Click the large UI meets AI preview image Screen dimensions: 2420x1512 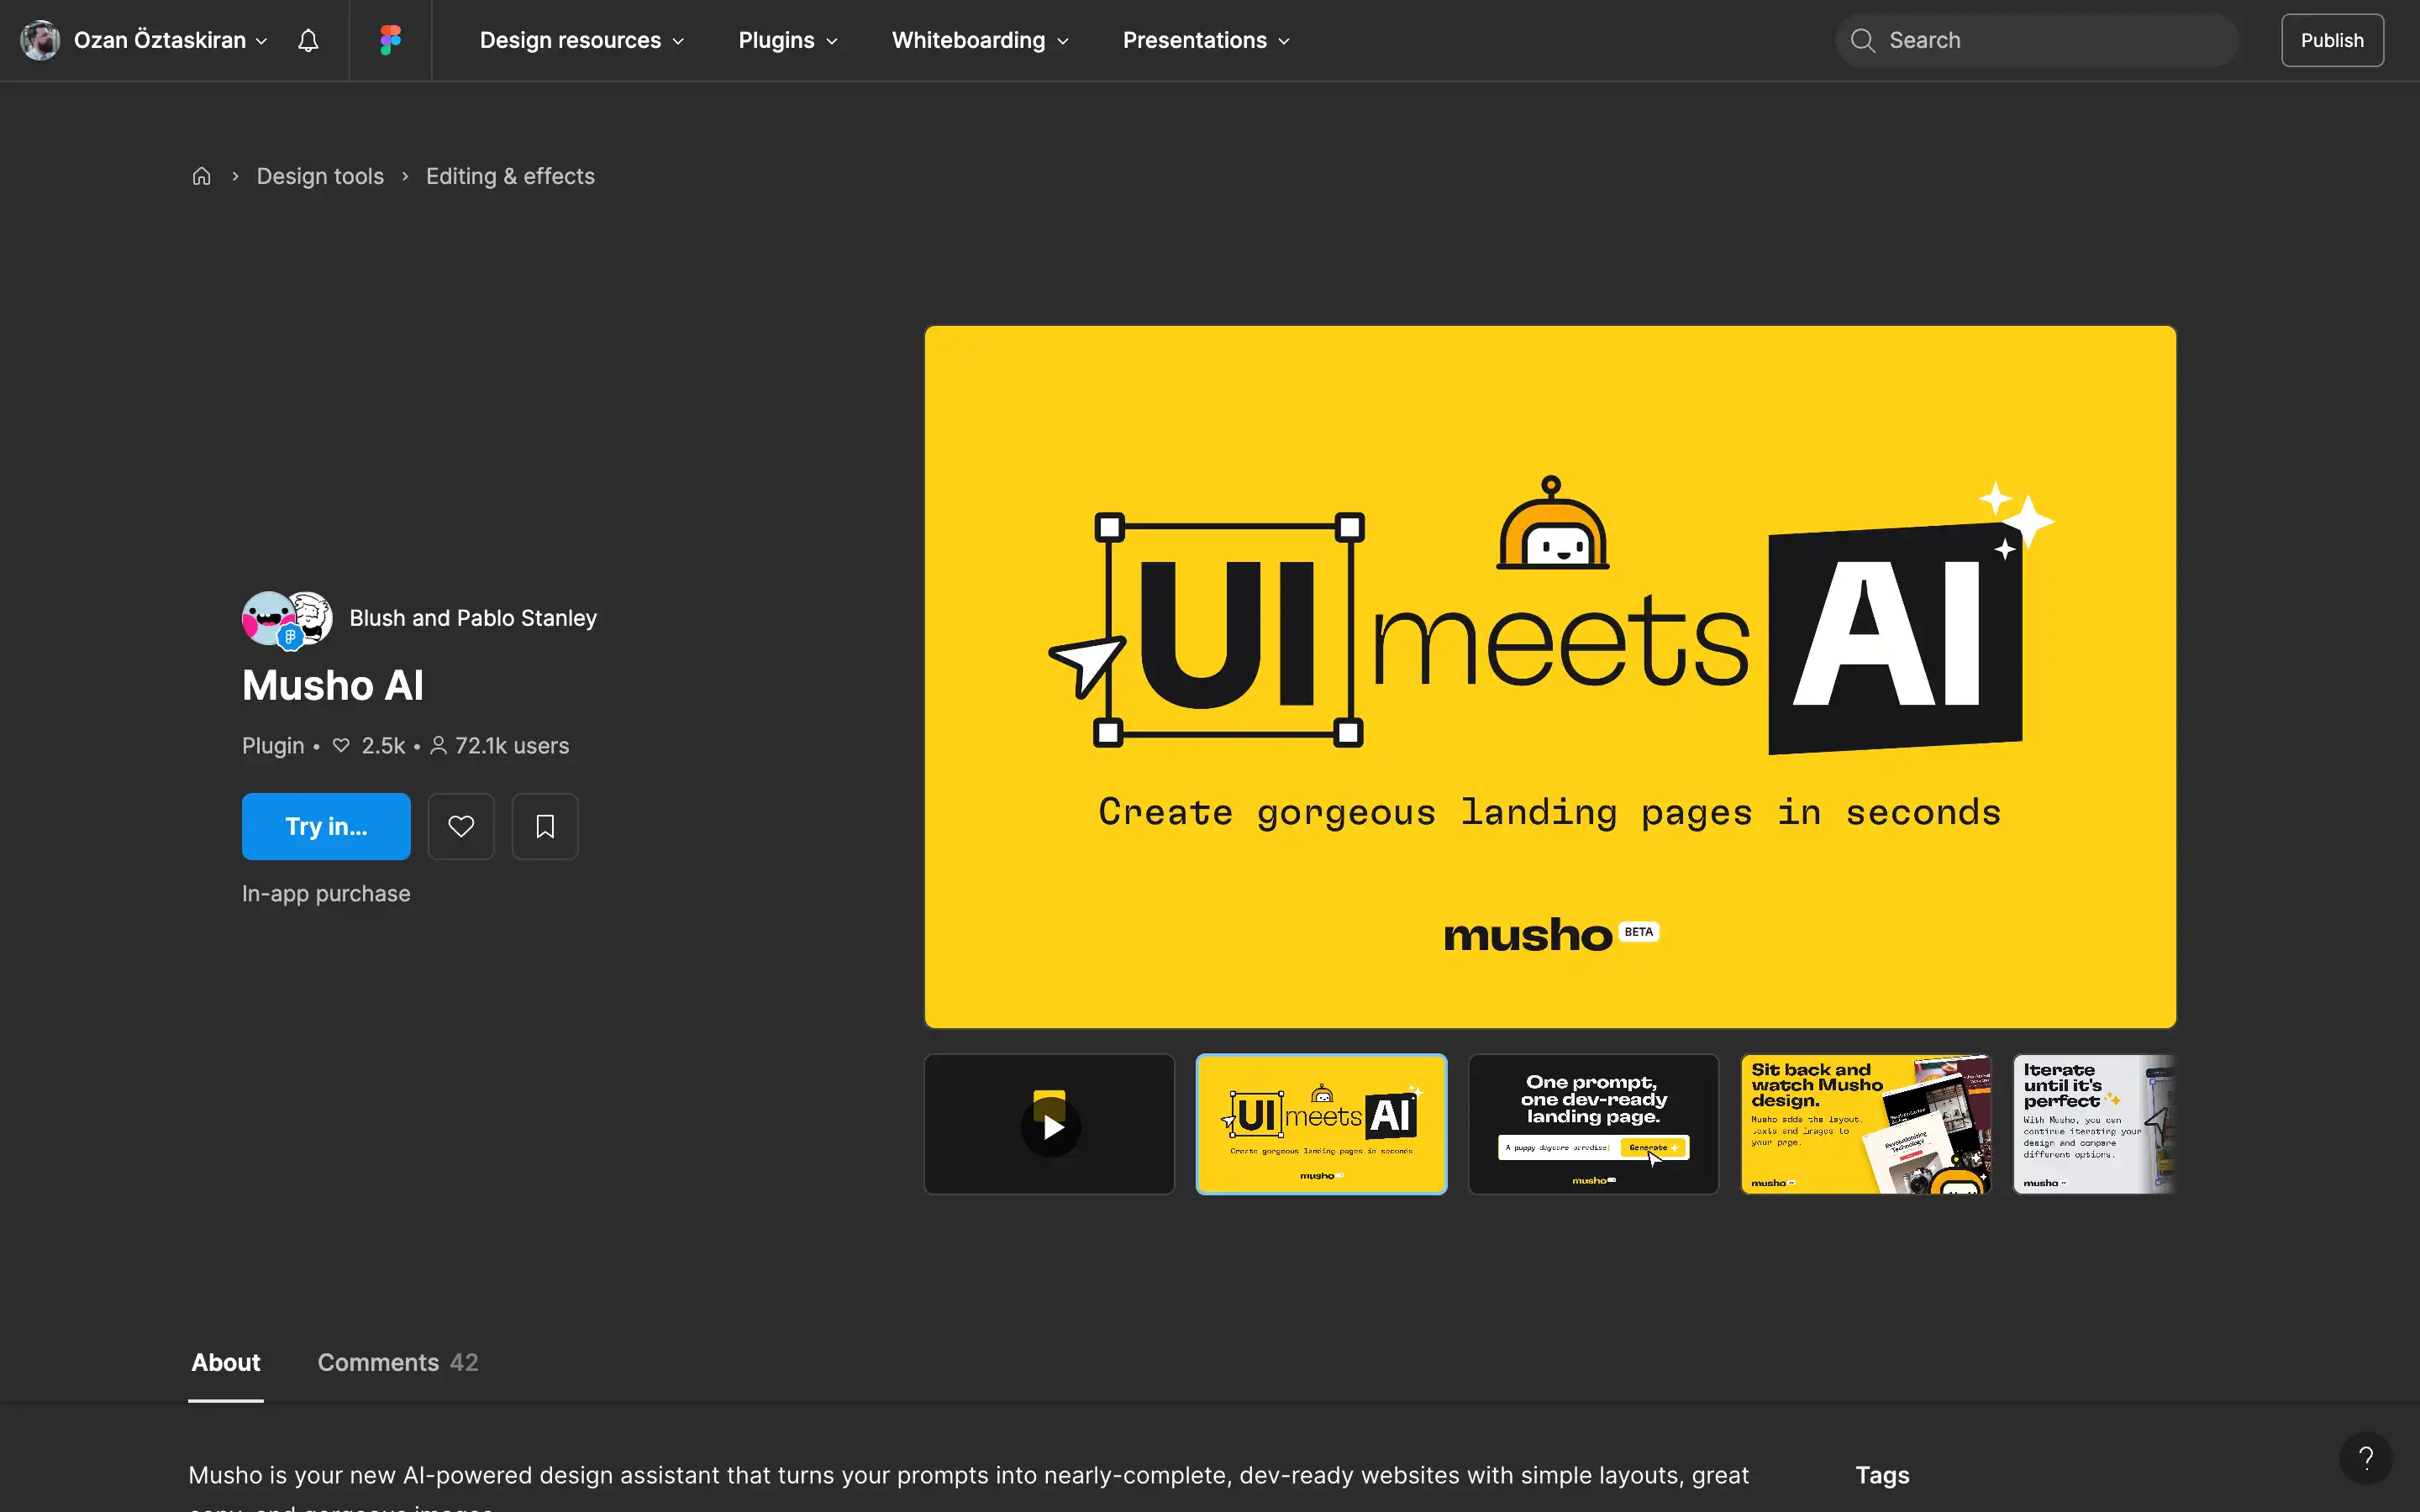click(1550, 677)
